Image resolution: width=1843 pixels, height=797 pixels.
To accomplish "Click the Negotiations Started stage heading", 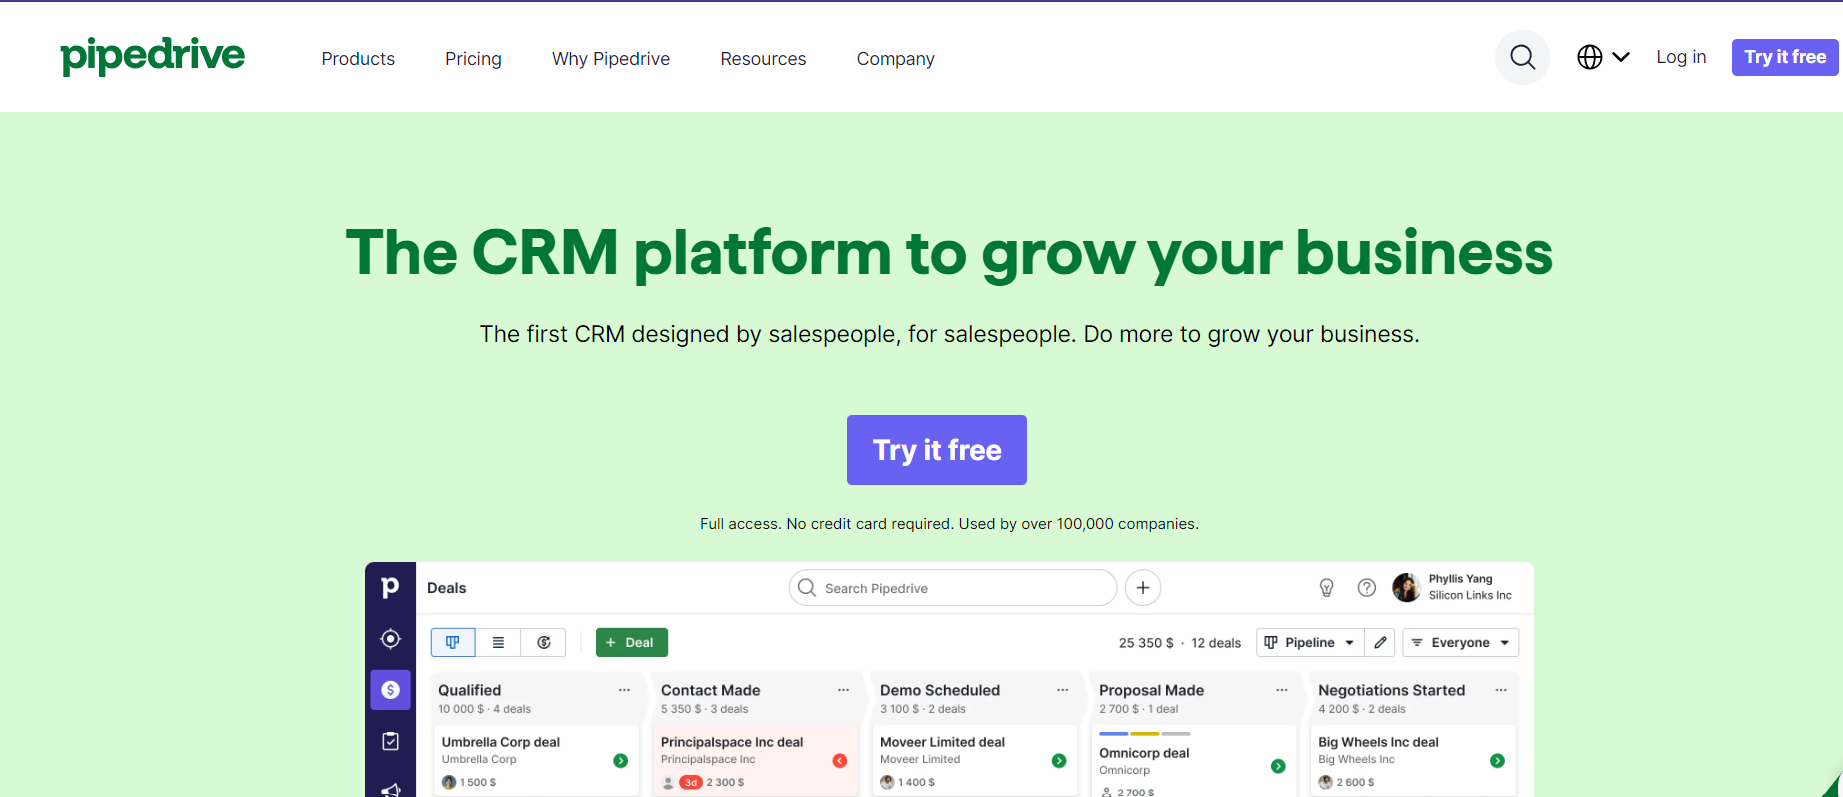I will coord(1391,690).
